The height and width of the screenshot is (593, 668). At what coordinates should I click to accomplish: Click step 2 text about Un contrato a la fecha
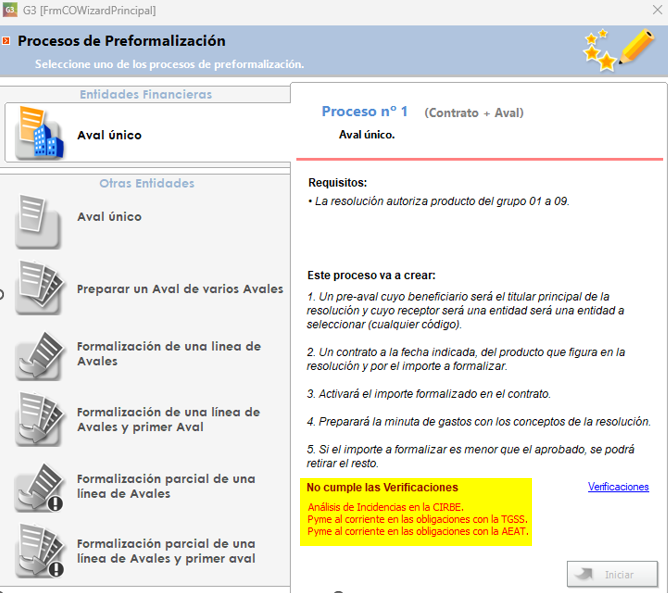[466, 359]
